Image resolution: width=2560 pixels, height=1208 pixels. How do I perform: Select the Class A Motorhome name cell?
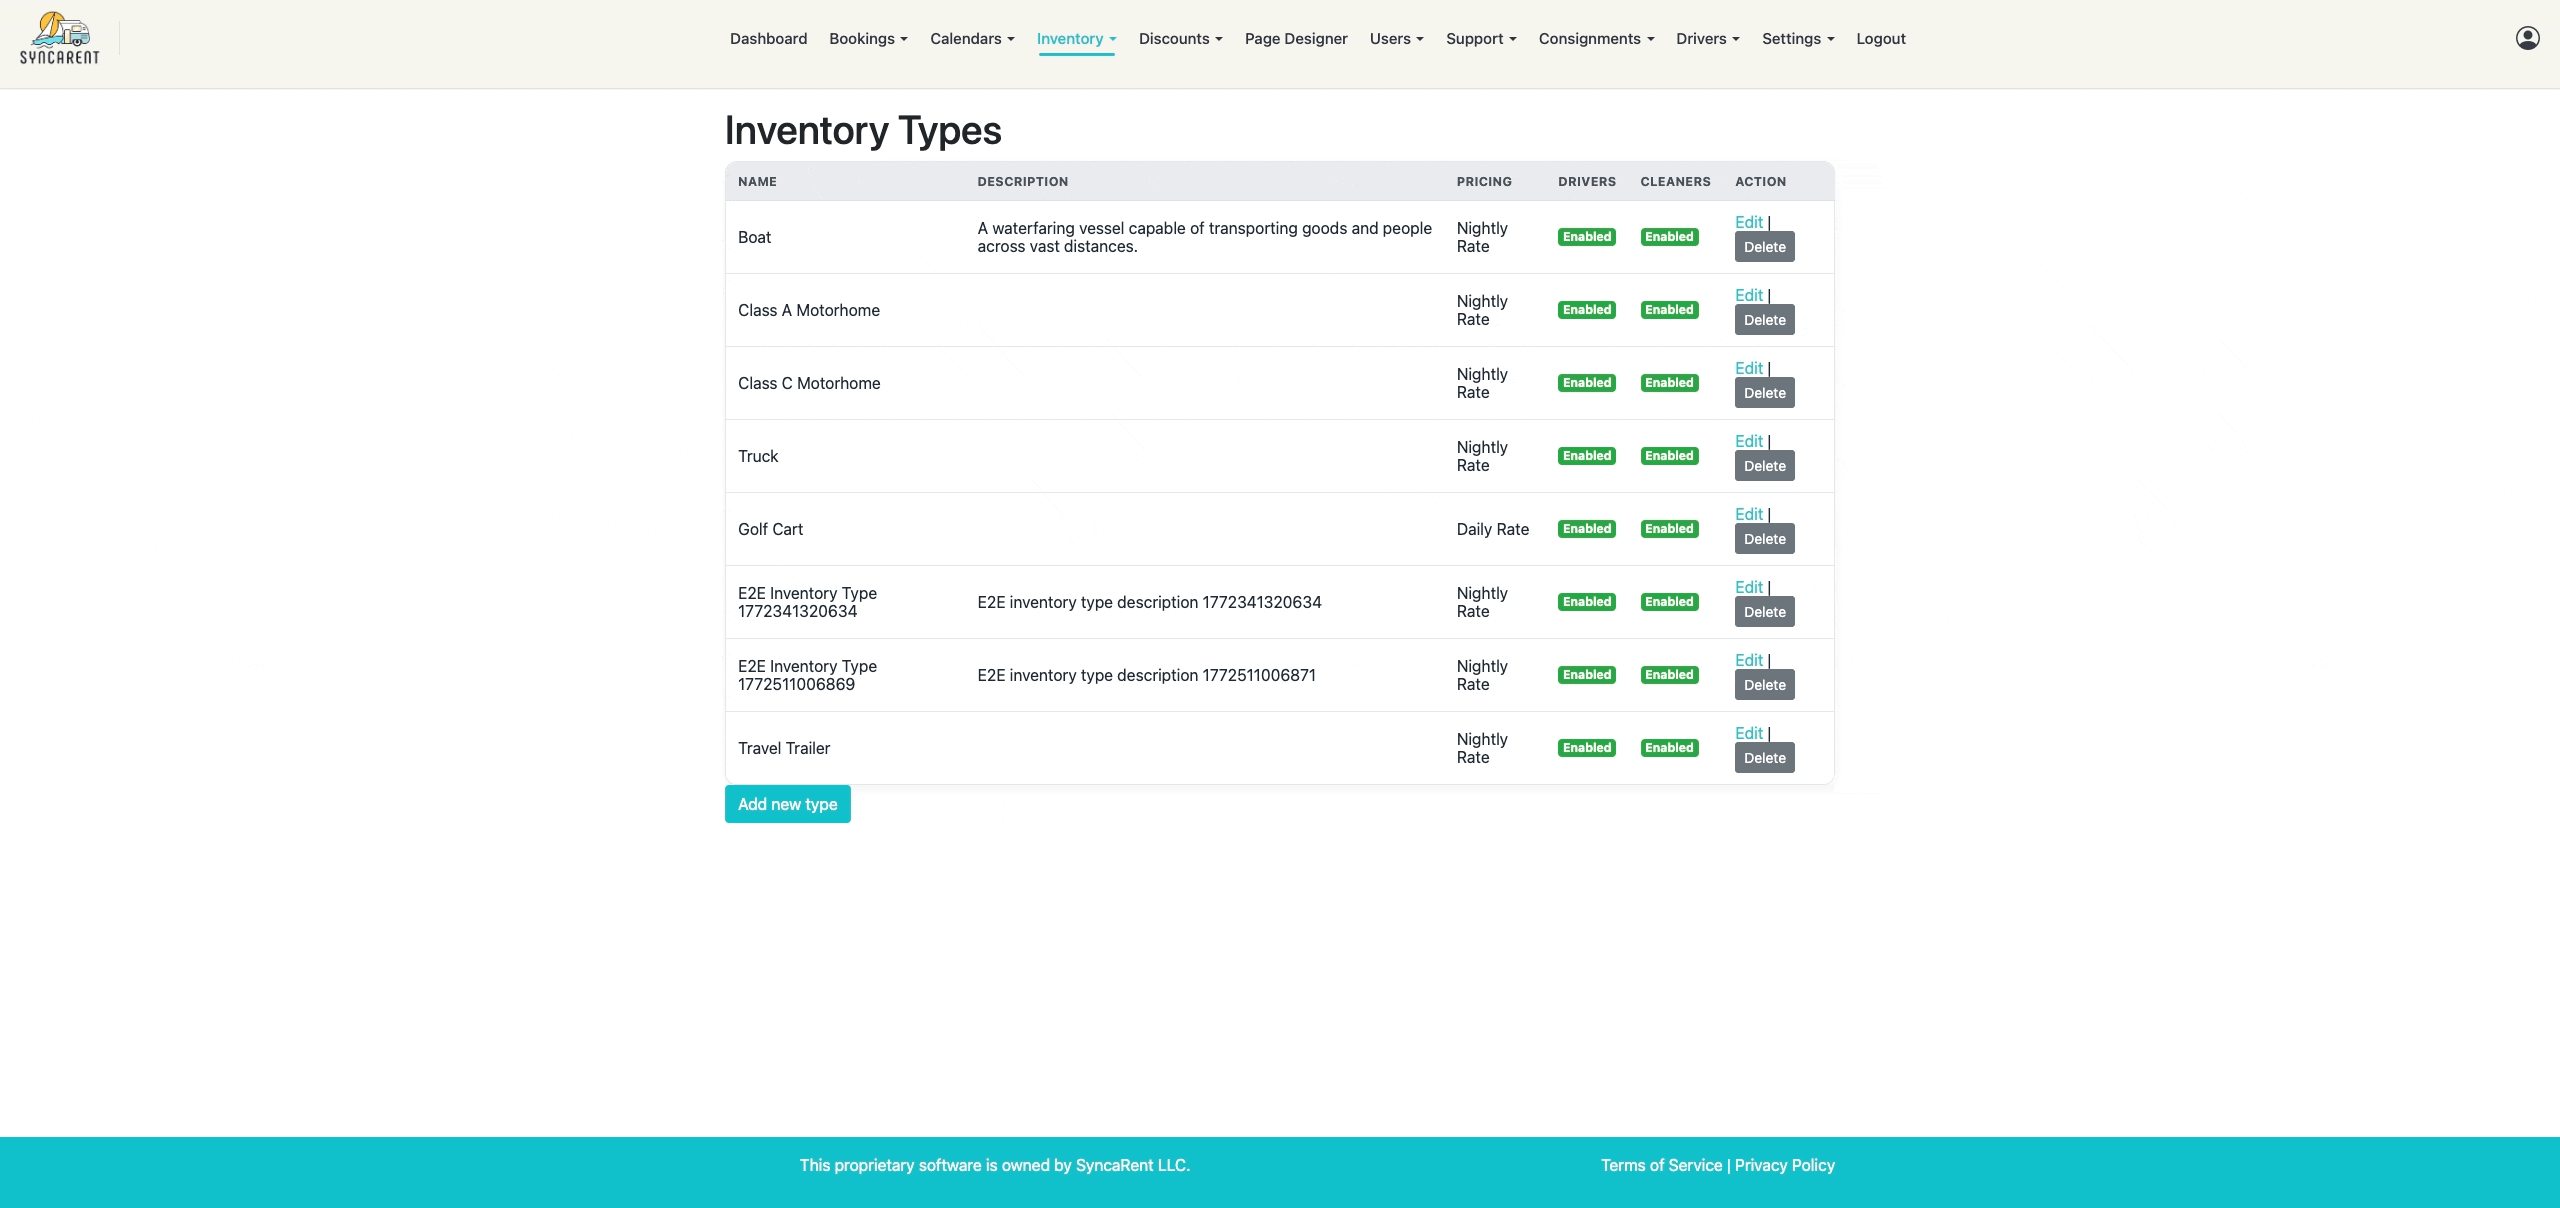845,310
